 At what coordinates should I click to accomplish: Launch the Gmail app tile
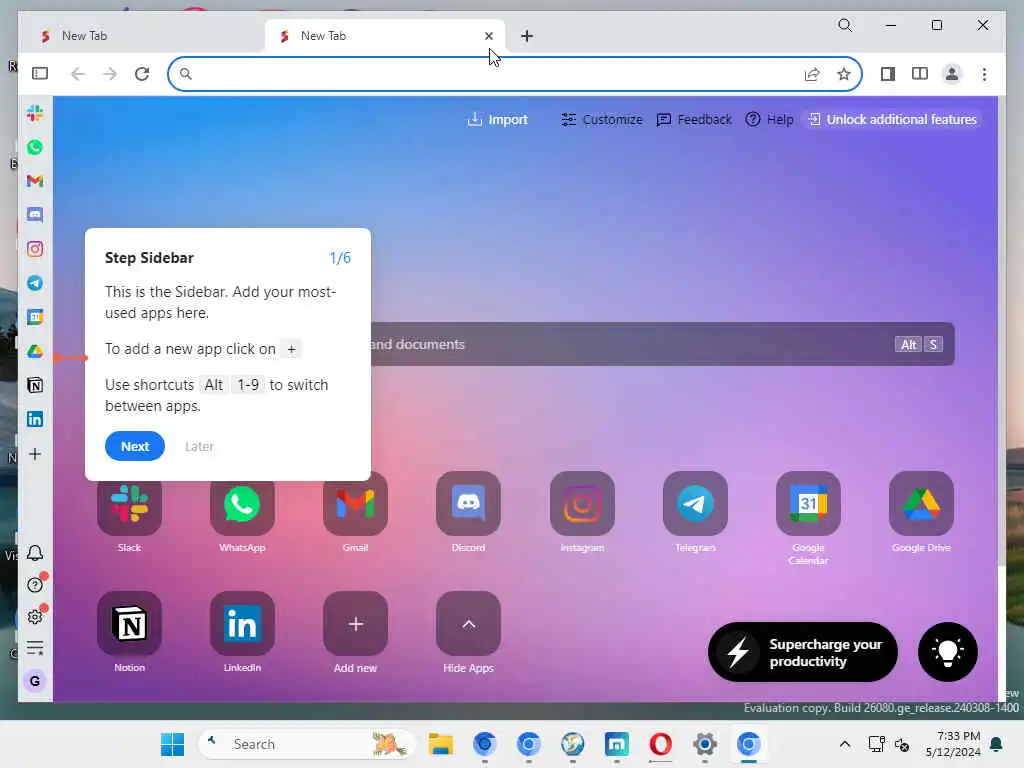pyautogui.click(x=355, y=504)
